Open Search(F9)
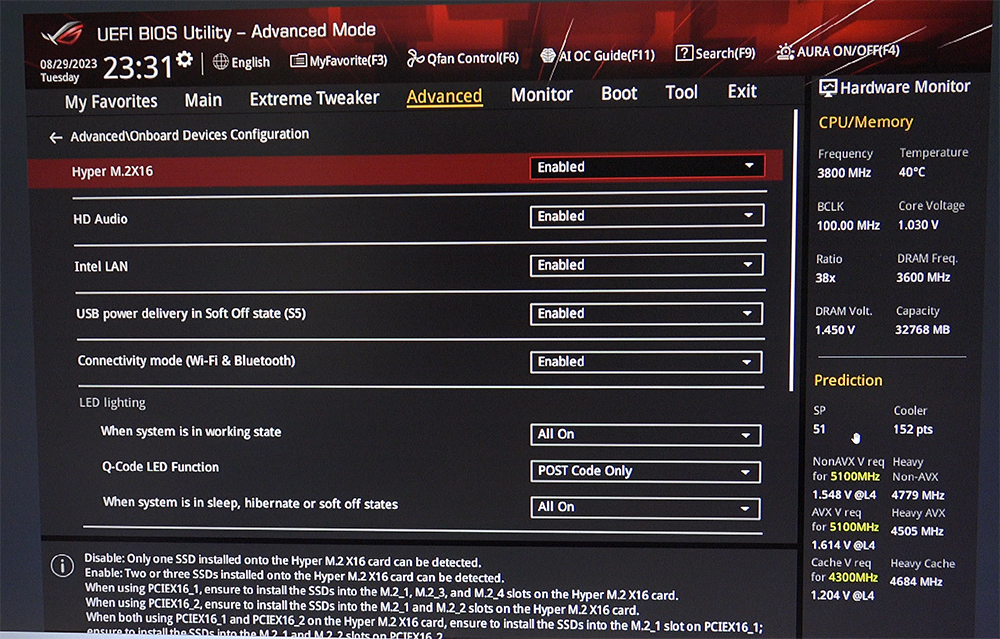Image resolution: width=1000 pixels, height=639 pixels. click(x=716, y=53)
